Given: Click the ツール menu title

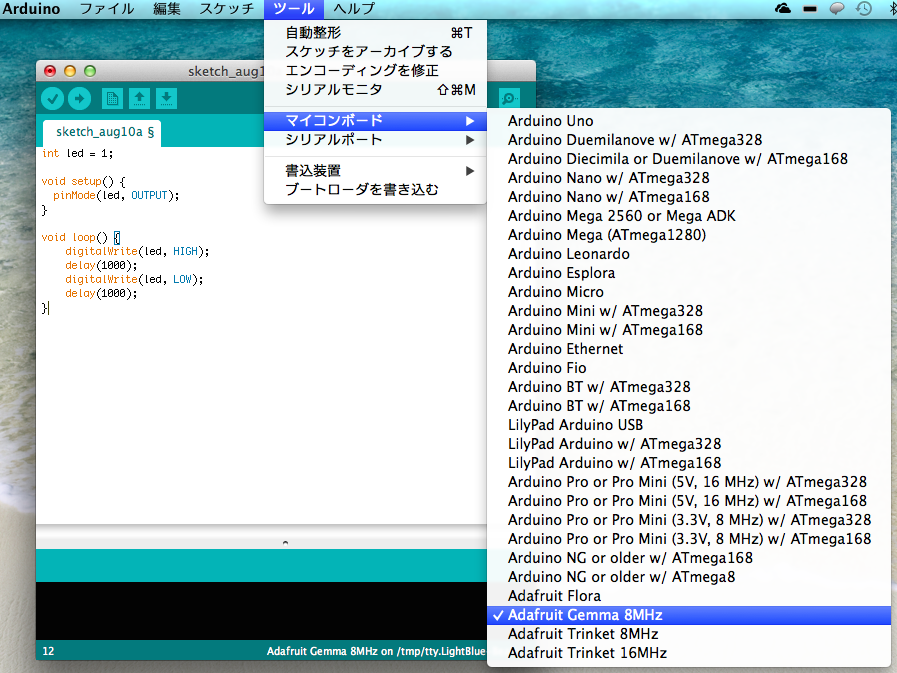Looking at the screenshot, I should click(x=293, y=9).
